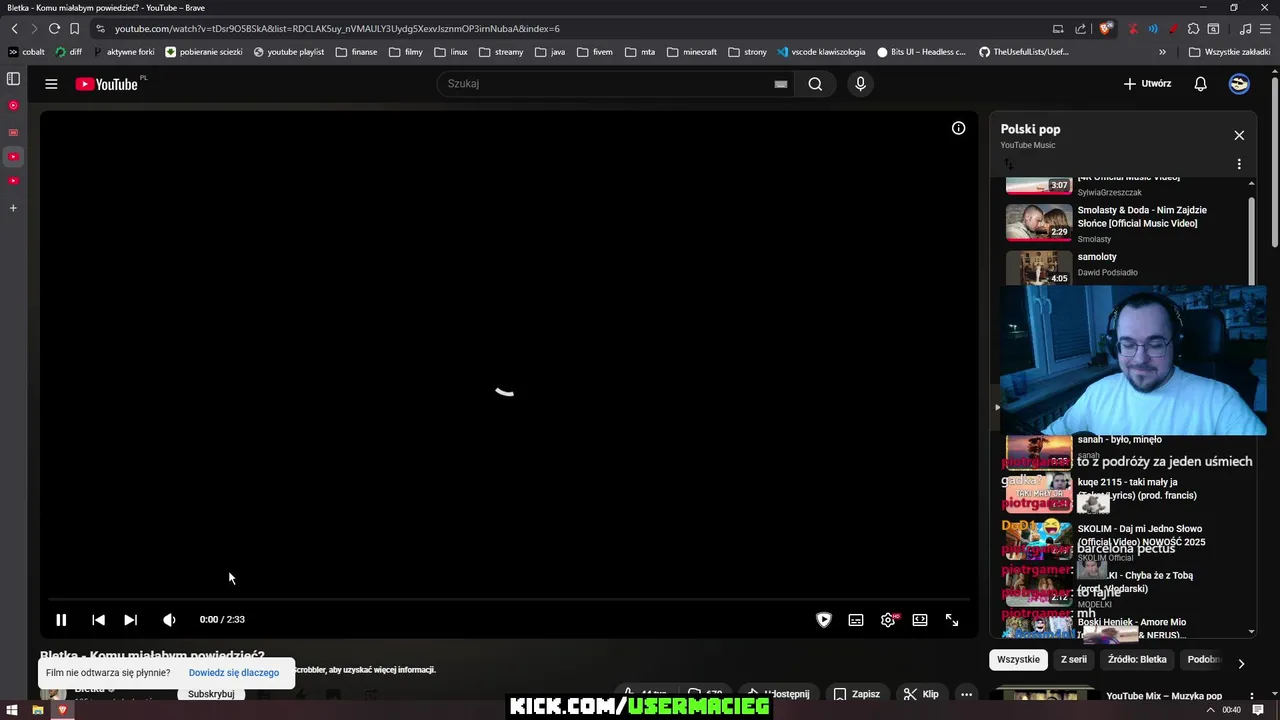Mute the player volume
The height and width of the screenshot is (720, 1280).
(x=169, y=620)
